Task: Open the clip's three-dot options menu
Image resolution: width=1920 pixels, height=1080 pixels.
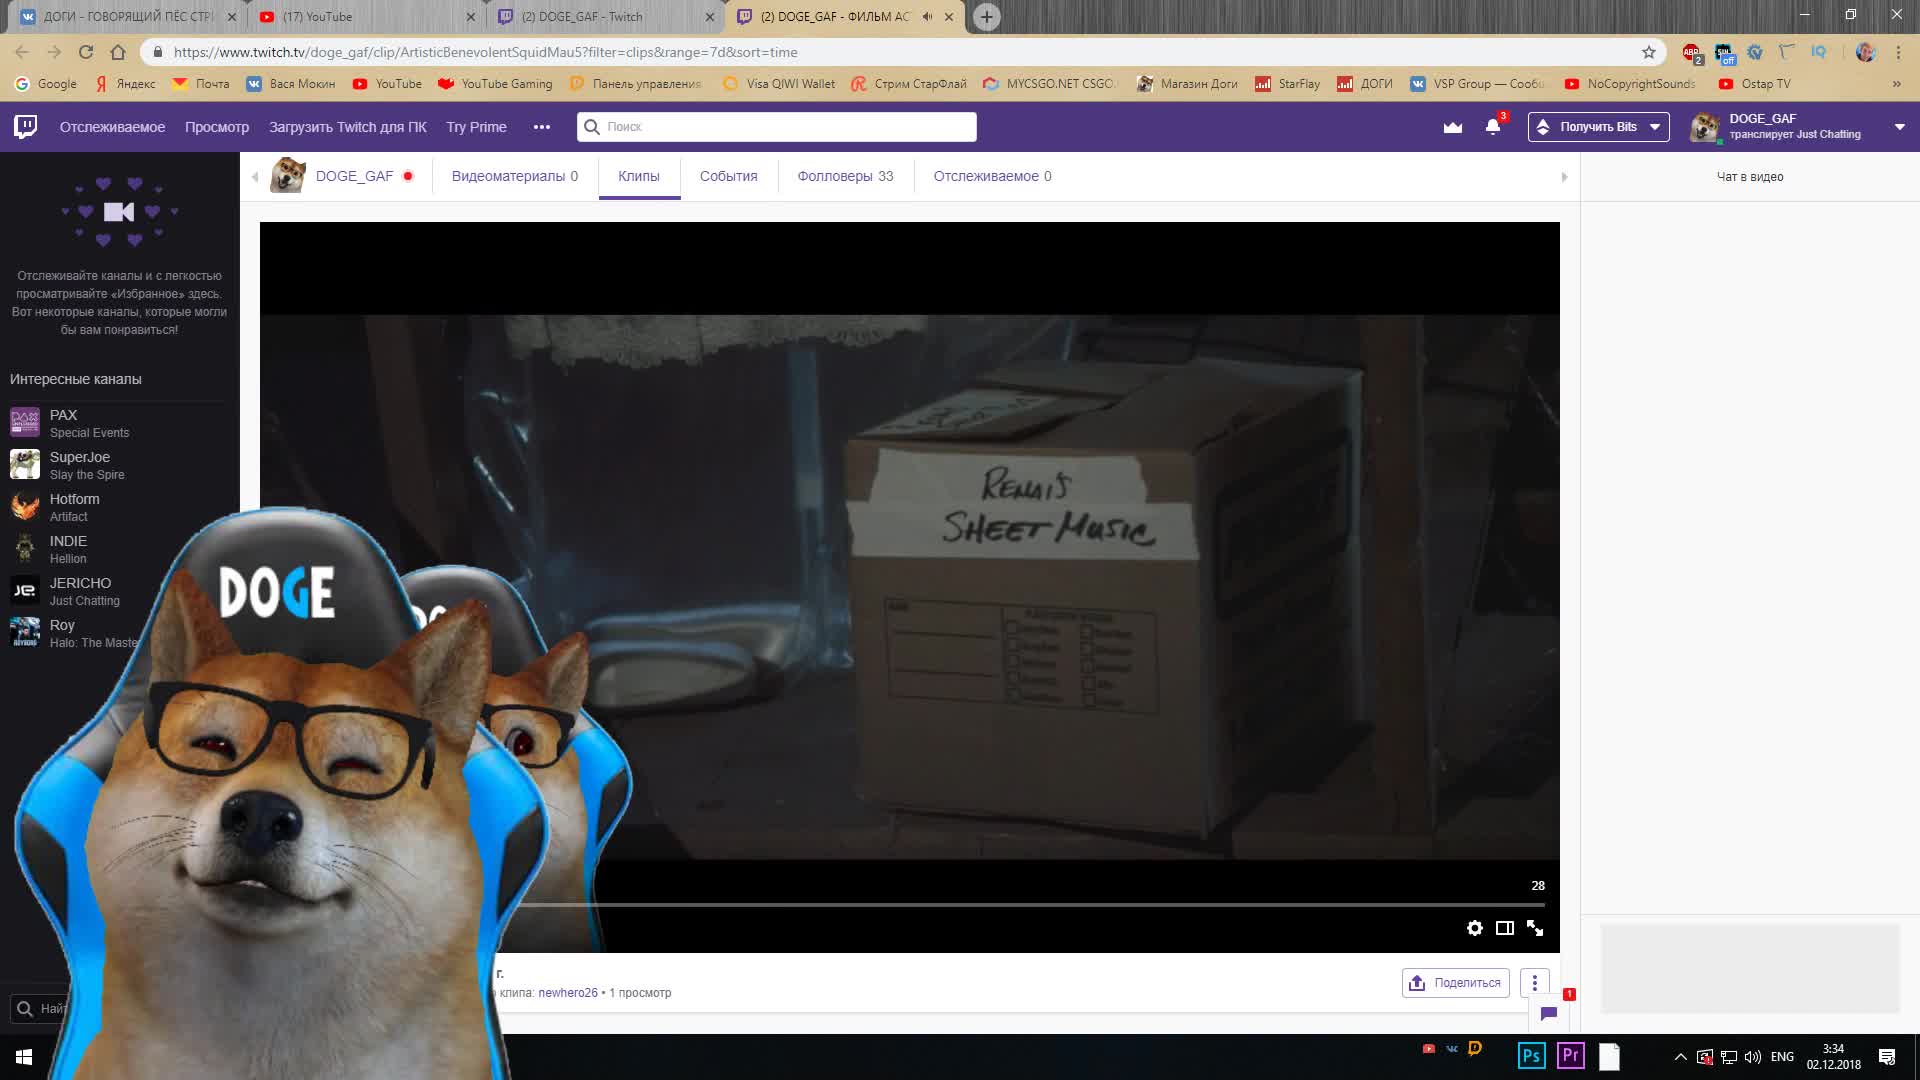Action: (1534, 983)
